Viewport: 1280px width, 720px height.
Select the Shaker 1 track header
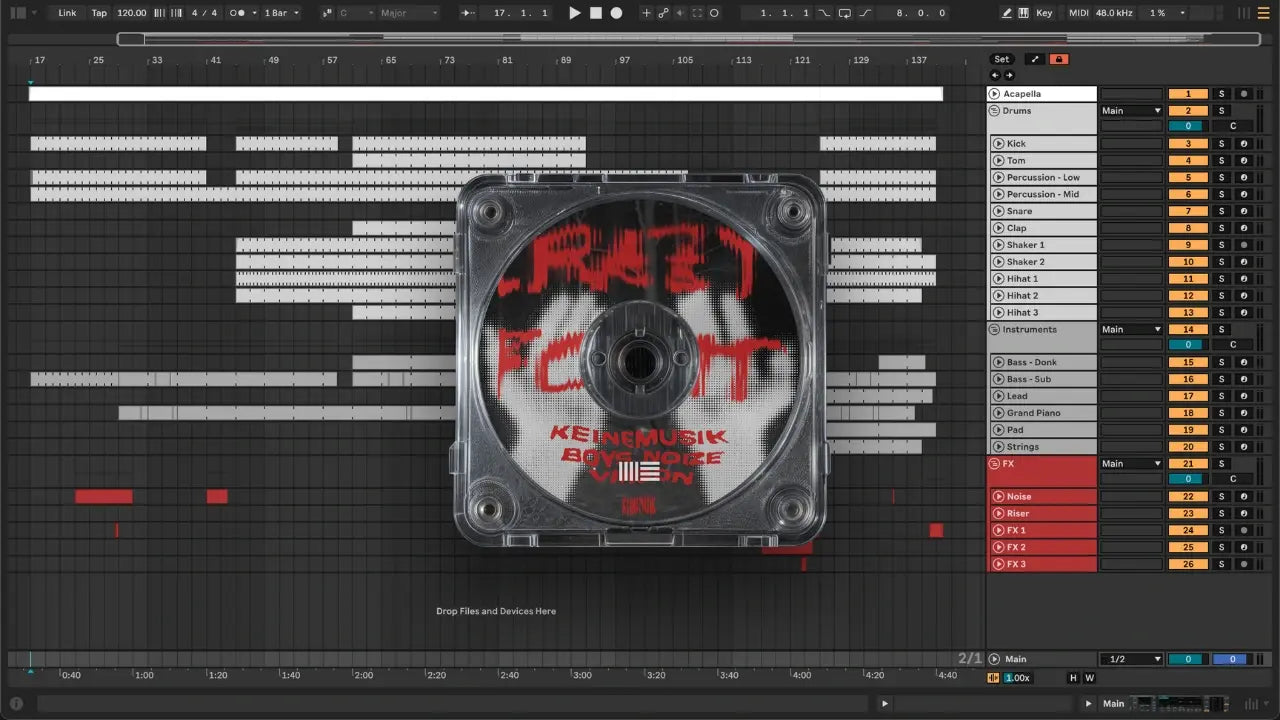tap(1043, 245)
